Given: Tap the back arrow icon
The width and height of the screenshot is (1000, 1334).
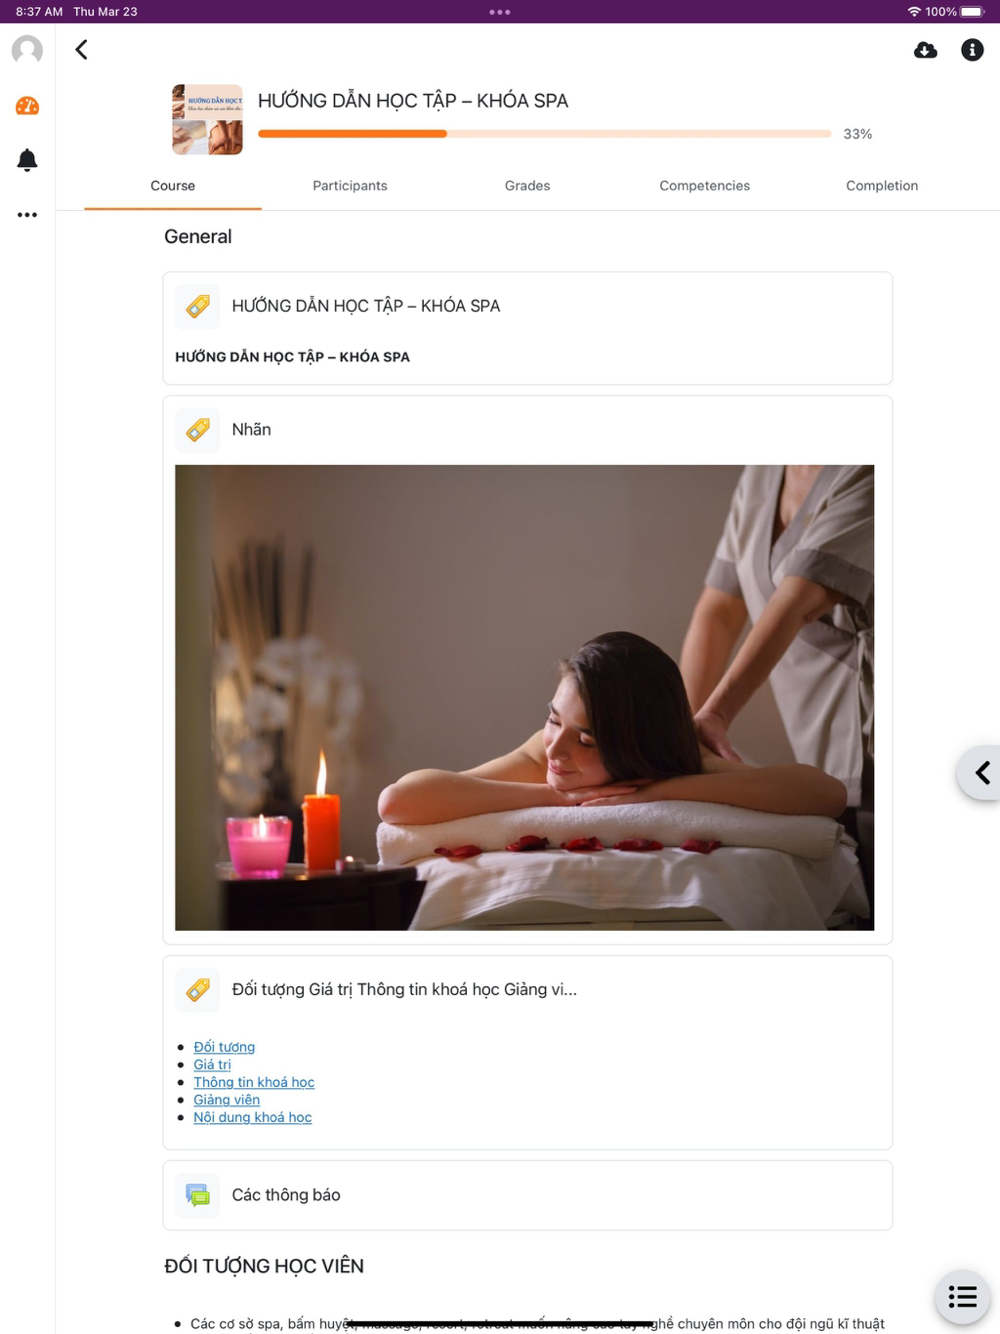Looking at the screenshot, I should [x=82, y=50].
